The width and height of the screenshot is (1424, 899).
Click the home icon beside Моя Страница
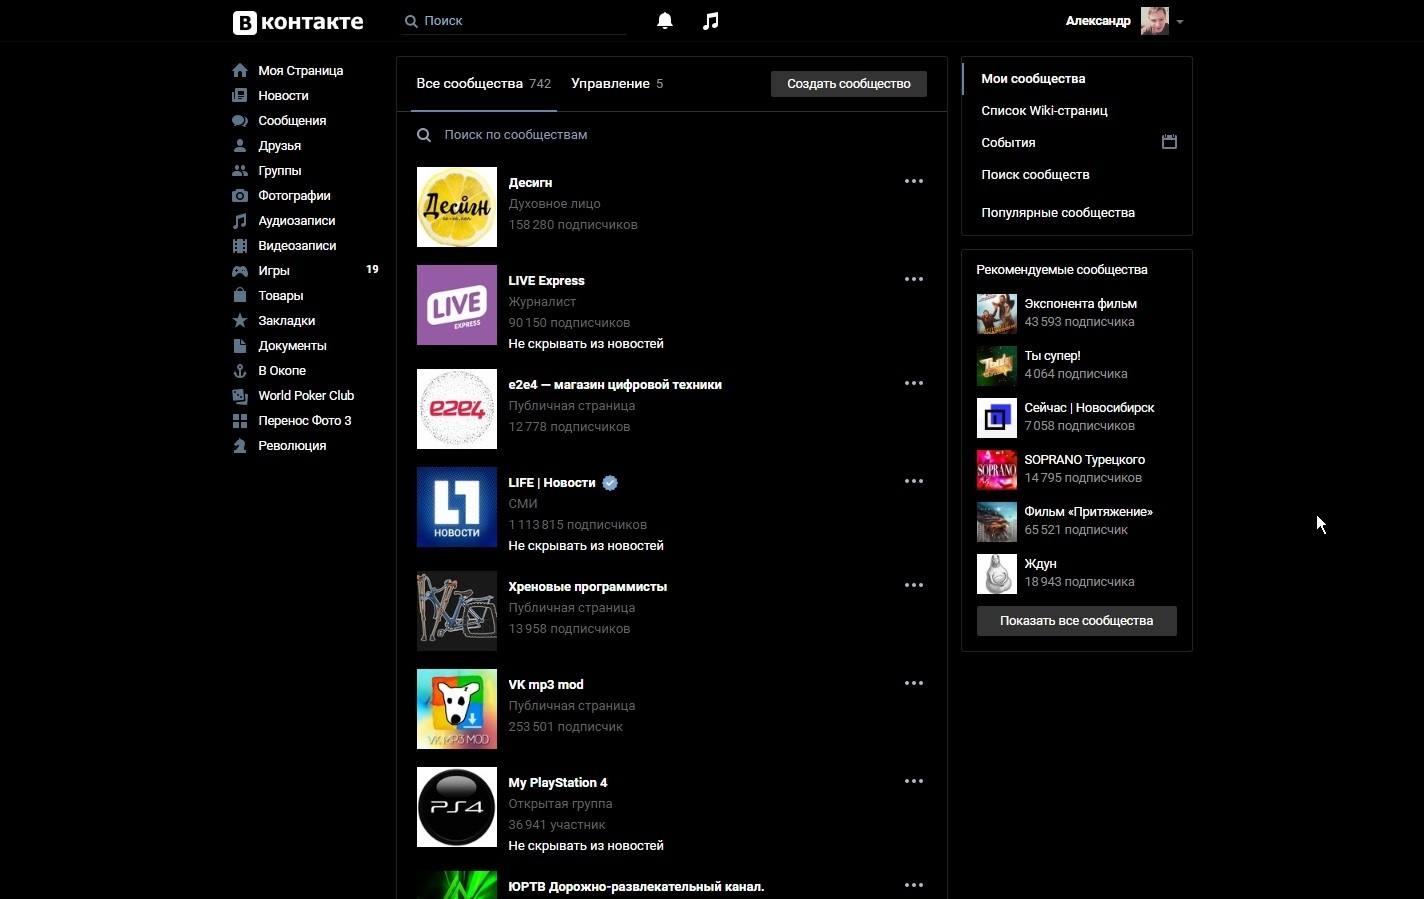pos(240,70)
